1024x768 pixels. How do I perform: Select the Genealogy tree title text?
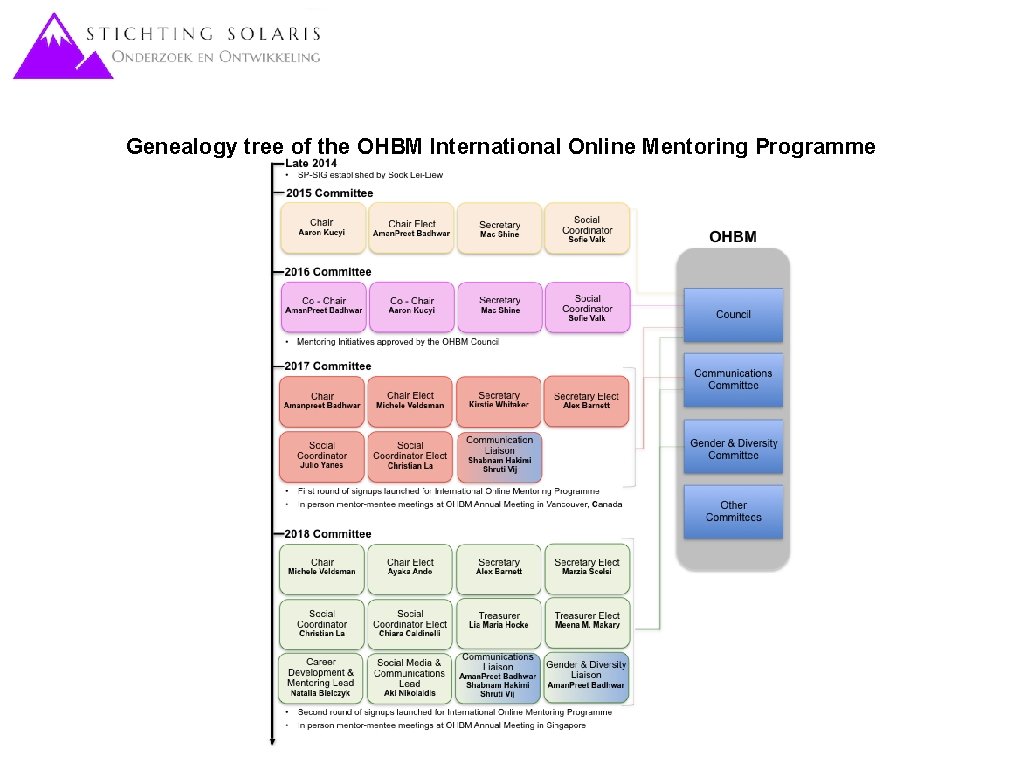501,146
